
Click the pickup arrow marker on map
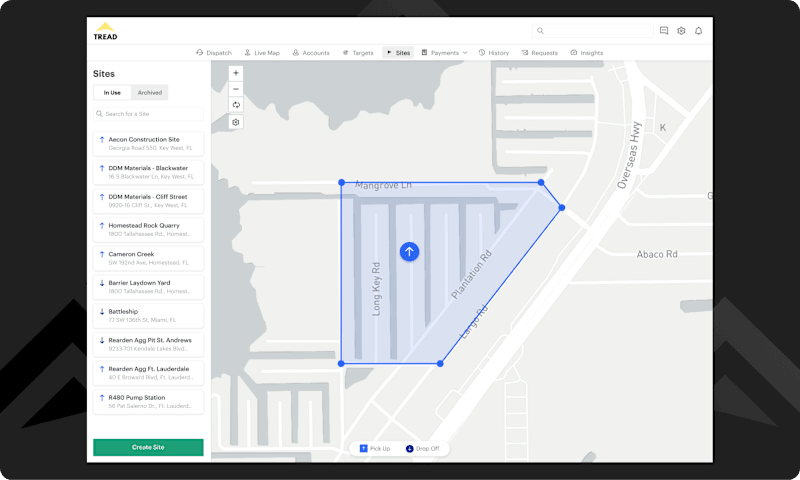pyautogui.click(x=409, y=251)
